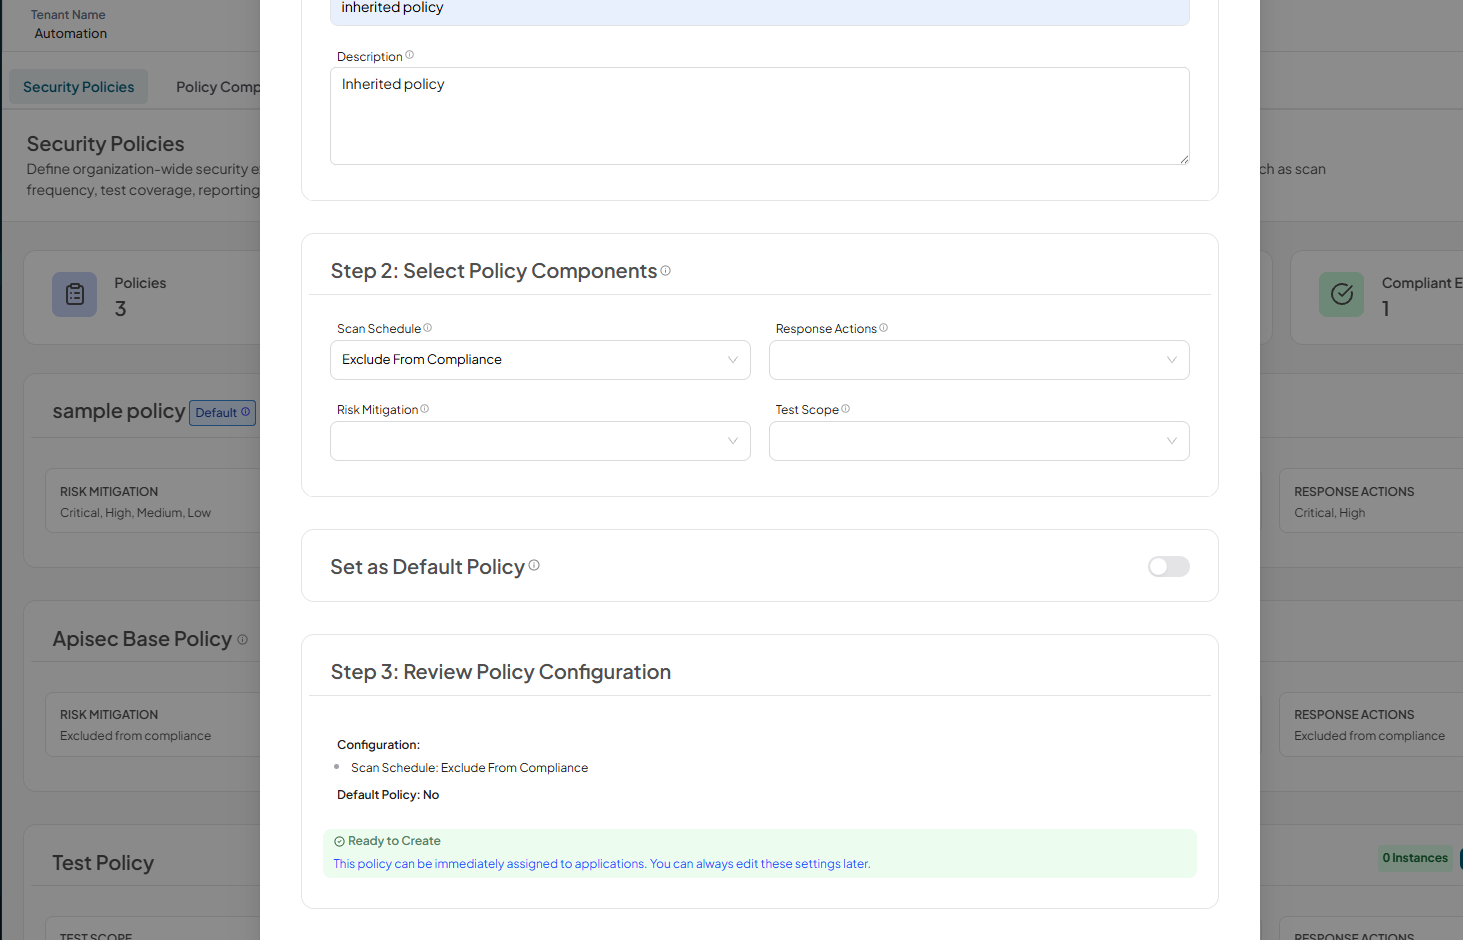Viewport: 1463px width, 940px height.
Task: Click the Security Policies page heading
Action: coord(106,144)
